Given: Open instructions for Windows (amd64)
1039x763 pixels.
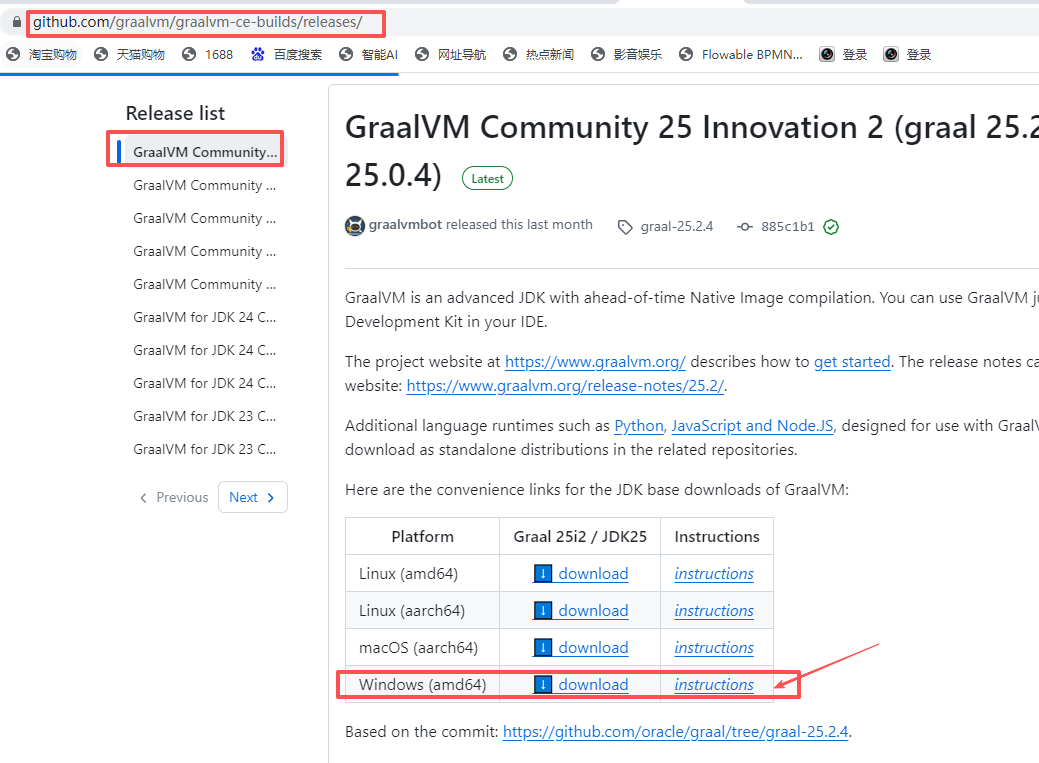Looking at the screenshot, I should pyautogui.click(x=714, y=685).
